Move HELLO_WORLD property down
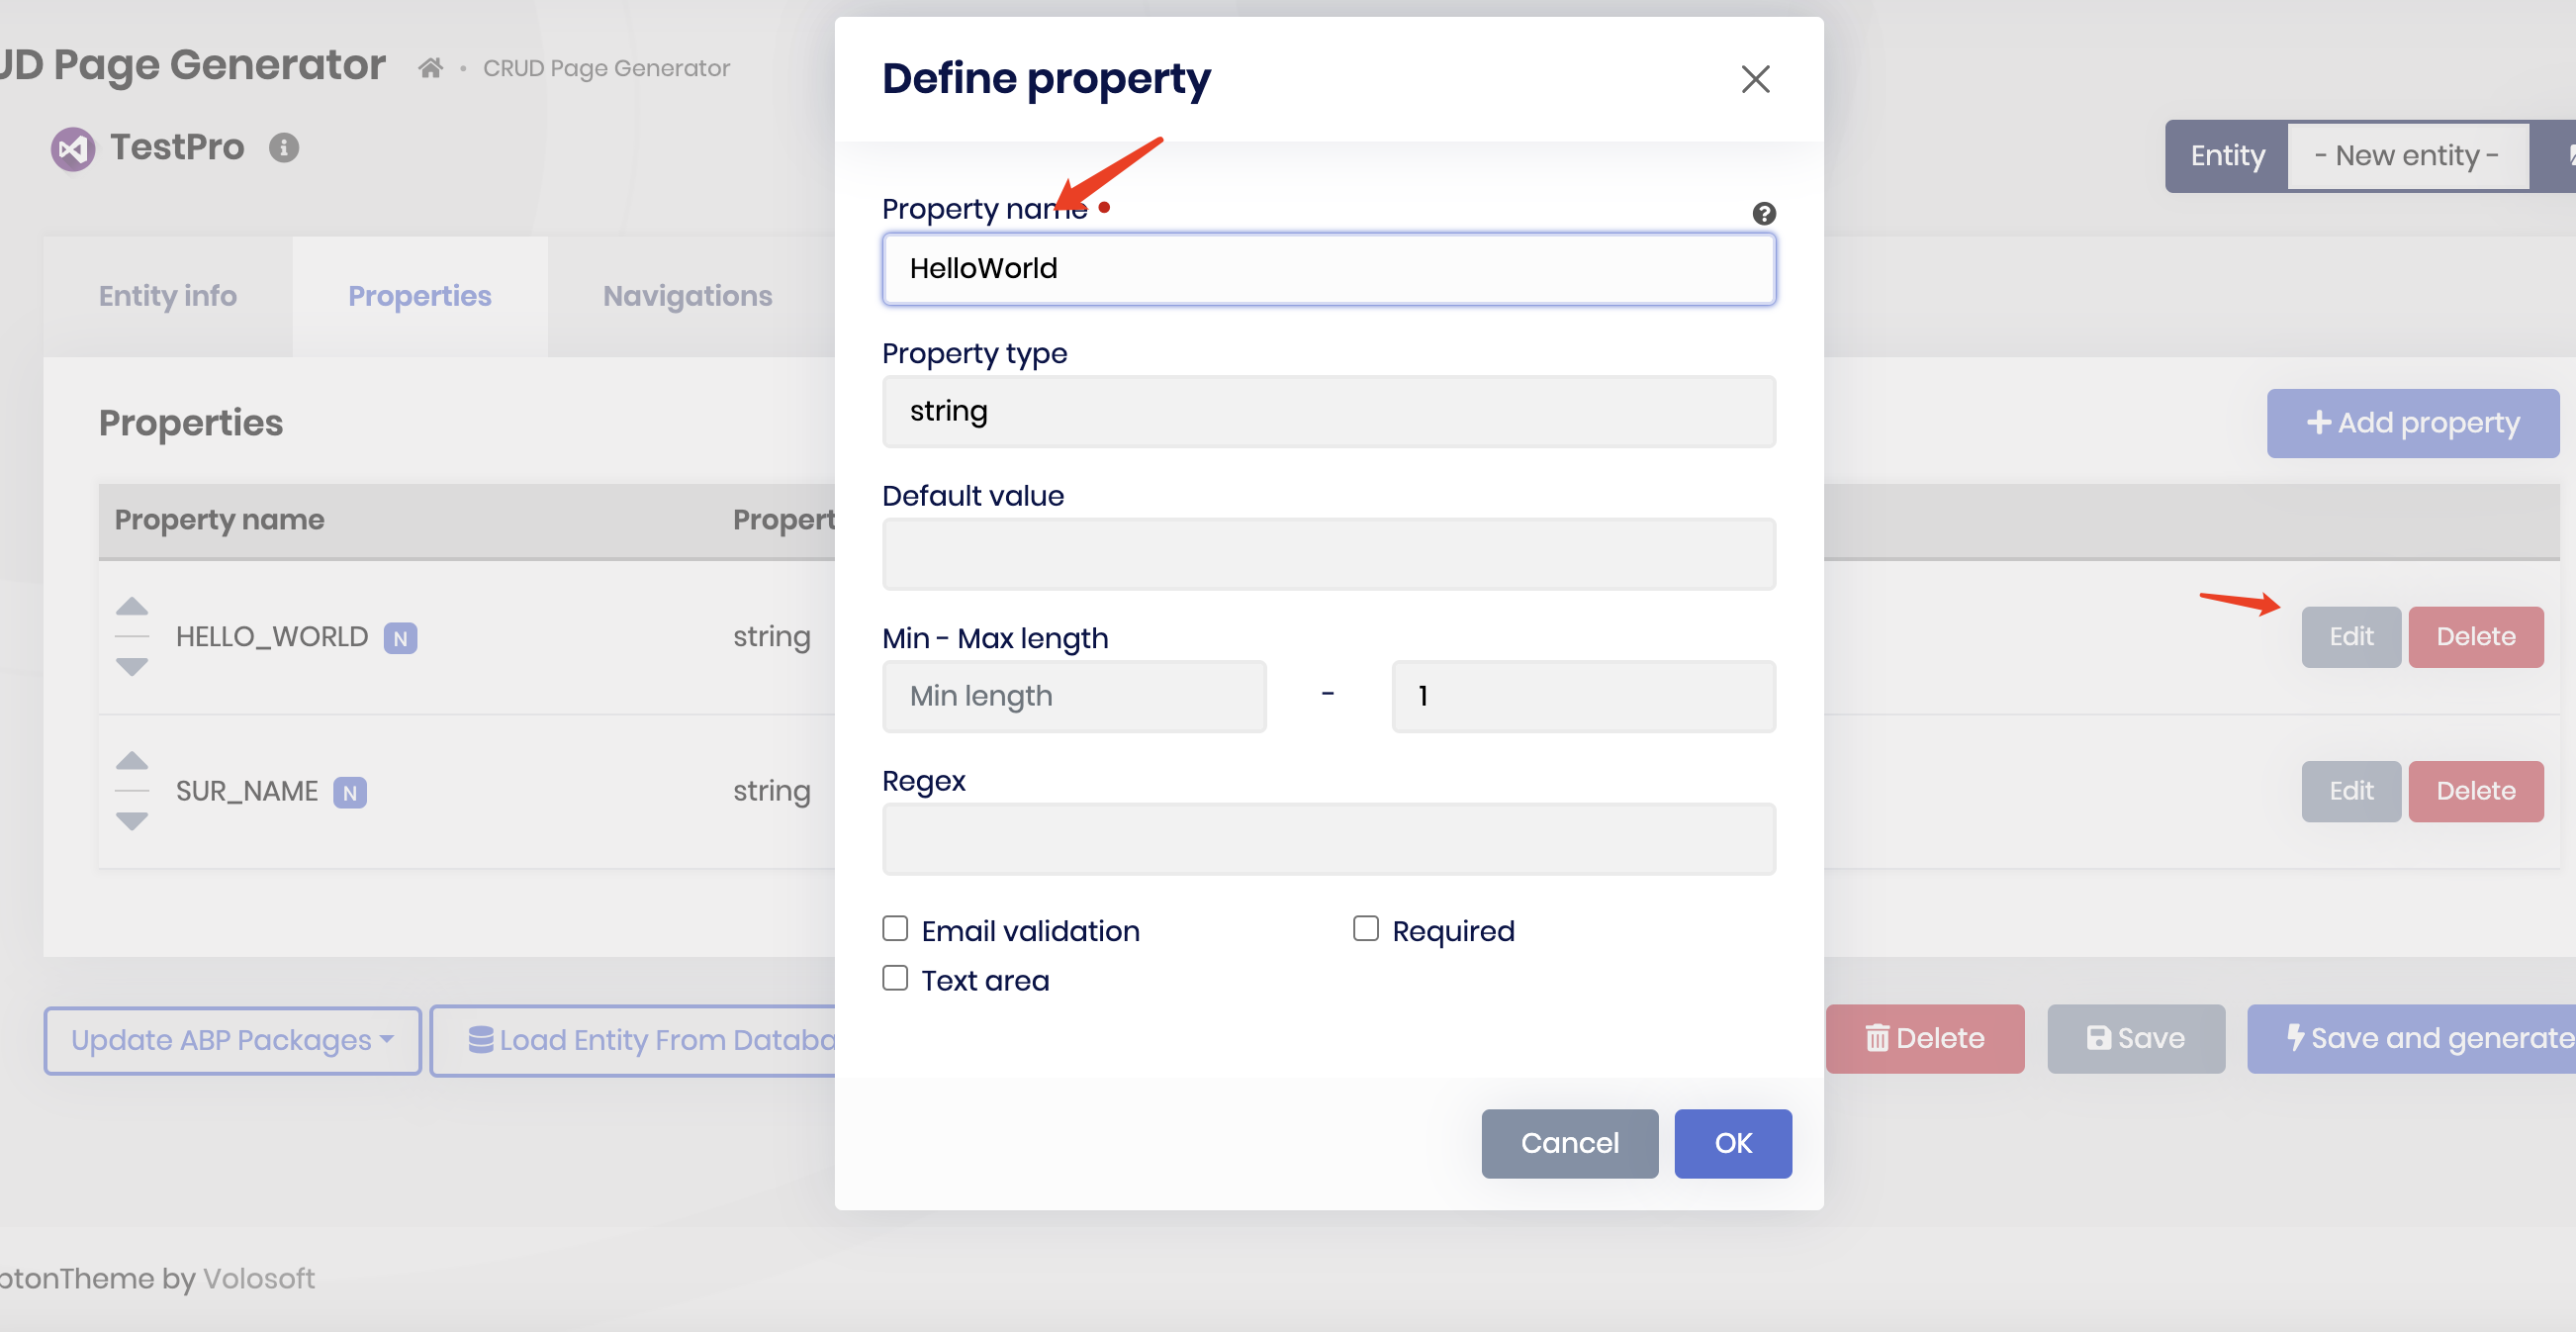The width and height of the screenshot is (2576, 1332). coord(132,666)
